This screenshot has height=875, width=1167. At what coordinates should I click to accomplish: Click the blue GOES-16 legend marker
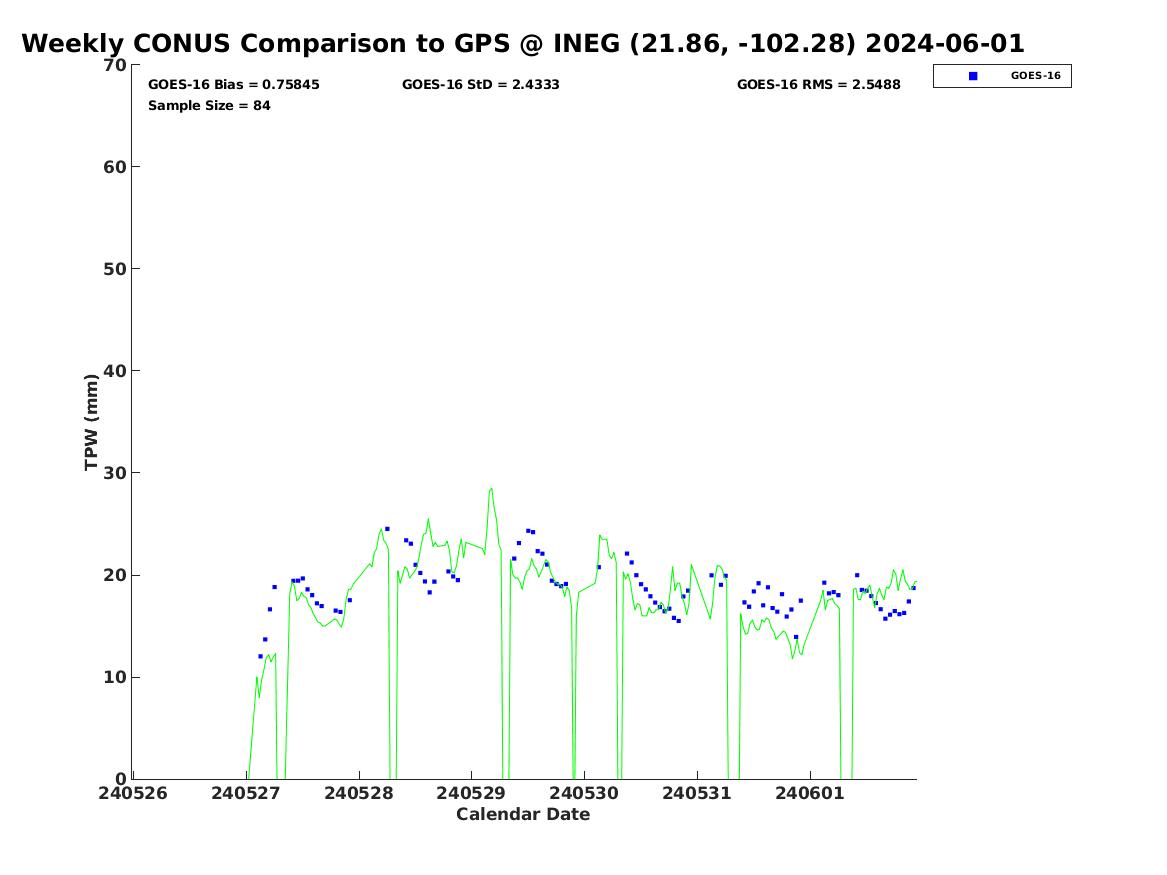coord(973,76)
